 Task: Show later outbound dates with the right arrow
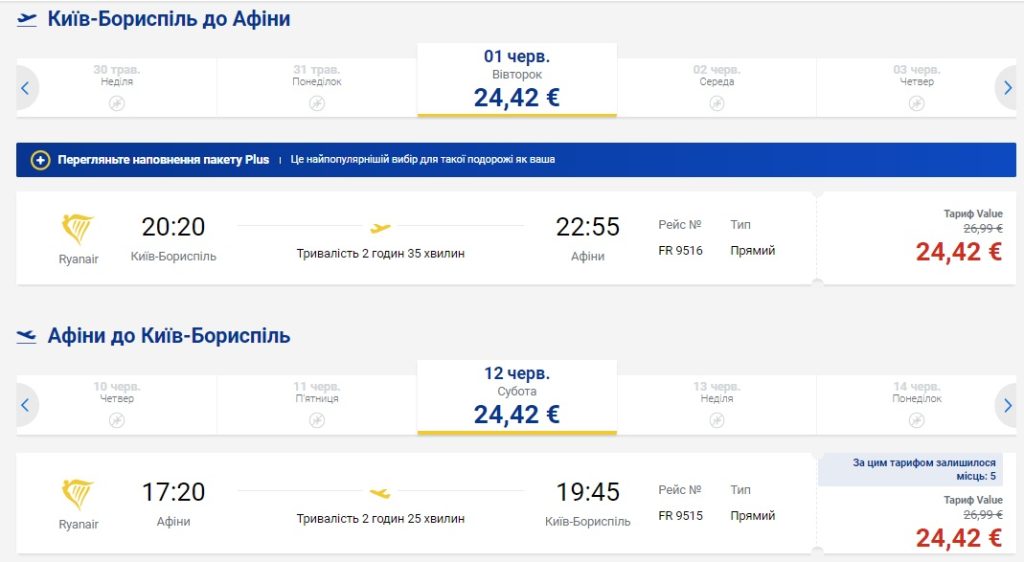pos(1007,88)
